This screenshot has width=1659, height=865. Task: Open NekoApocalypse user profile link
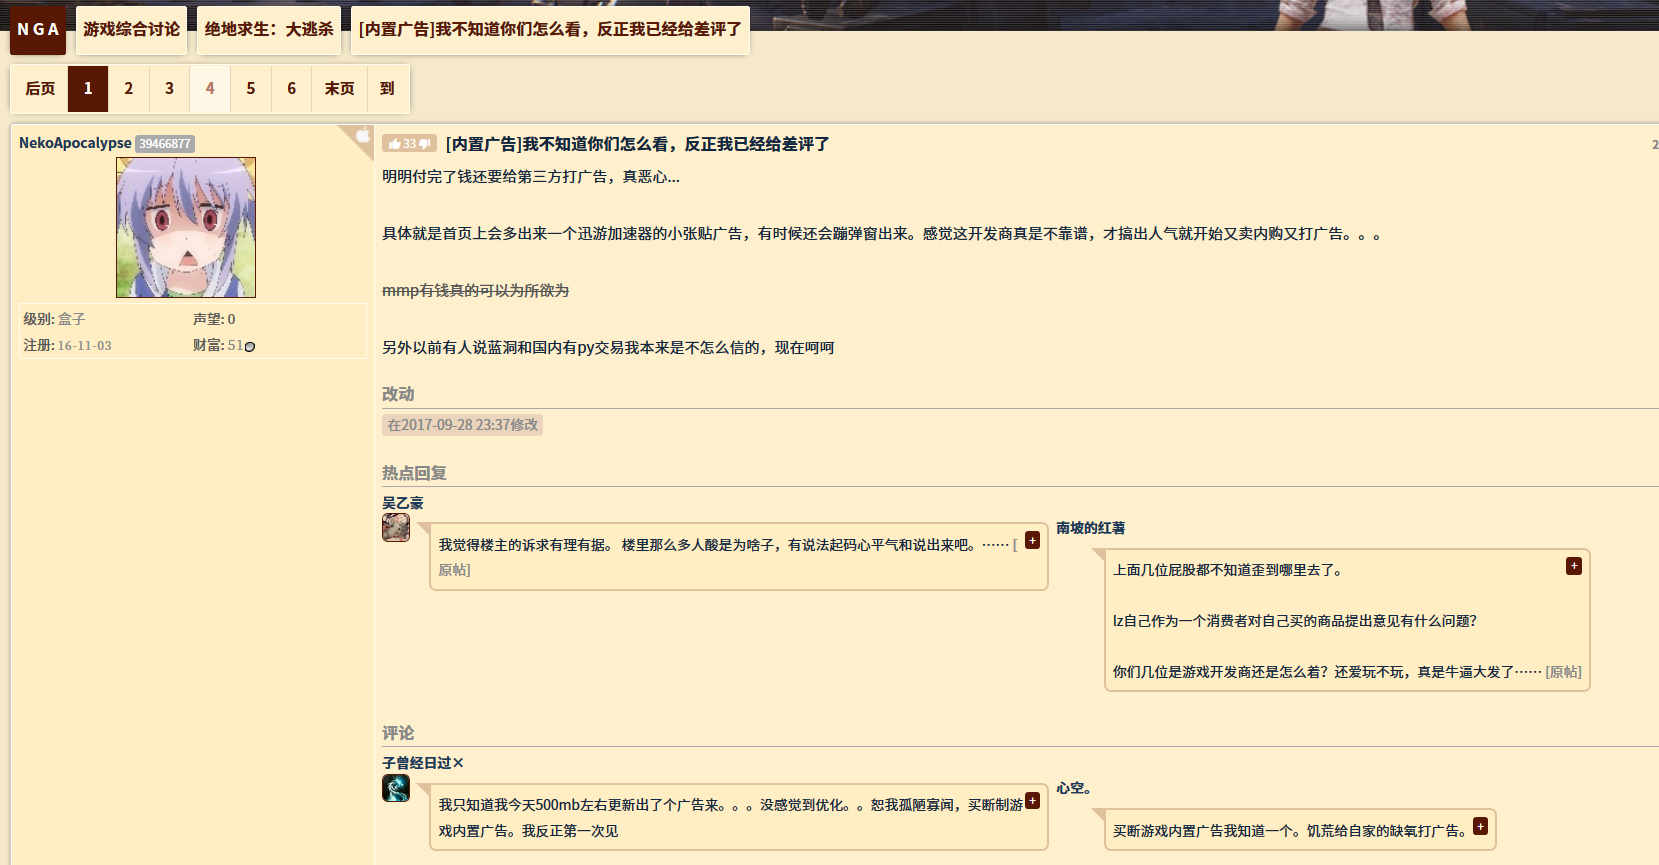(x=75, y=143)
